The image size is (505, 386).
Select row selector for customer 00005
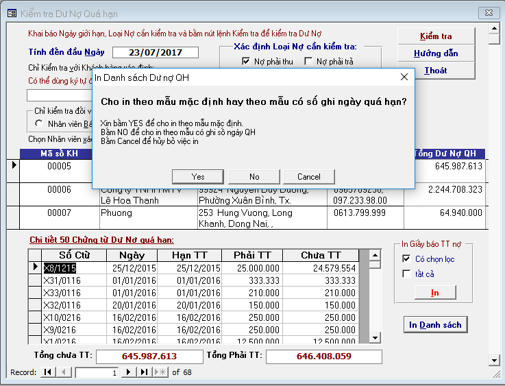coord(13,170)
